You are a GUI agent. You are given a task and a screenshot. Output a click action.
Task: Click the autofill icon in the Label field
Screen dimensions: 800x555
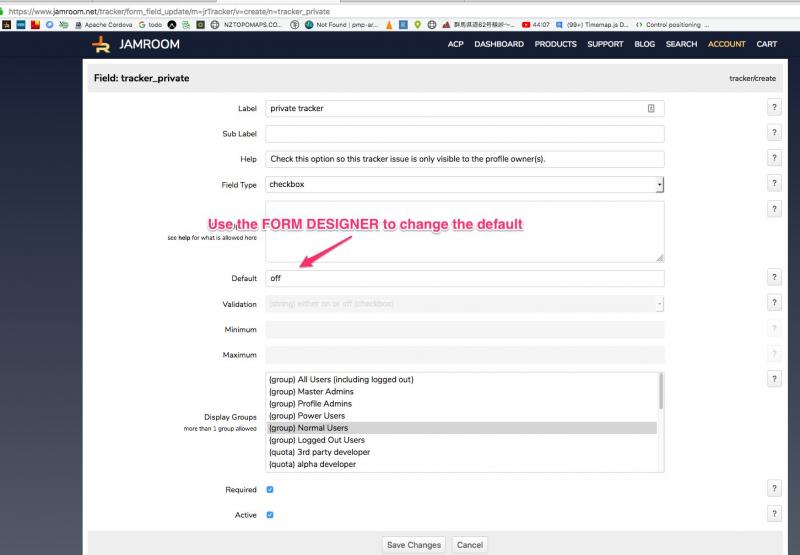tap(651, 108)
